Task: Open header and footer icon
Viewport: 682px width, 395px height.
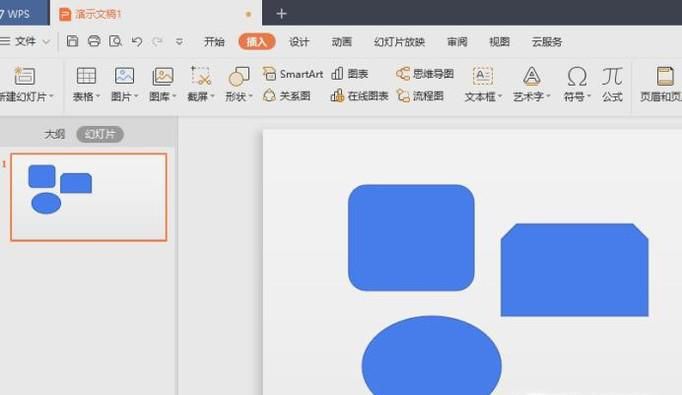Action: click(x=665, y=76)
